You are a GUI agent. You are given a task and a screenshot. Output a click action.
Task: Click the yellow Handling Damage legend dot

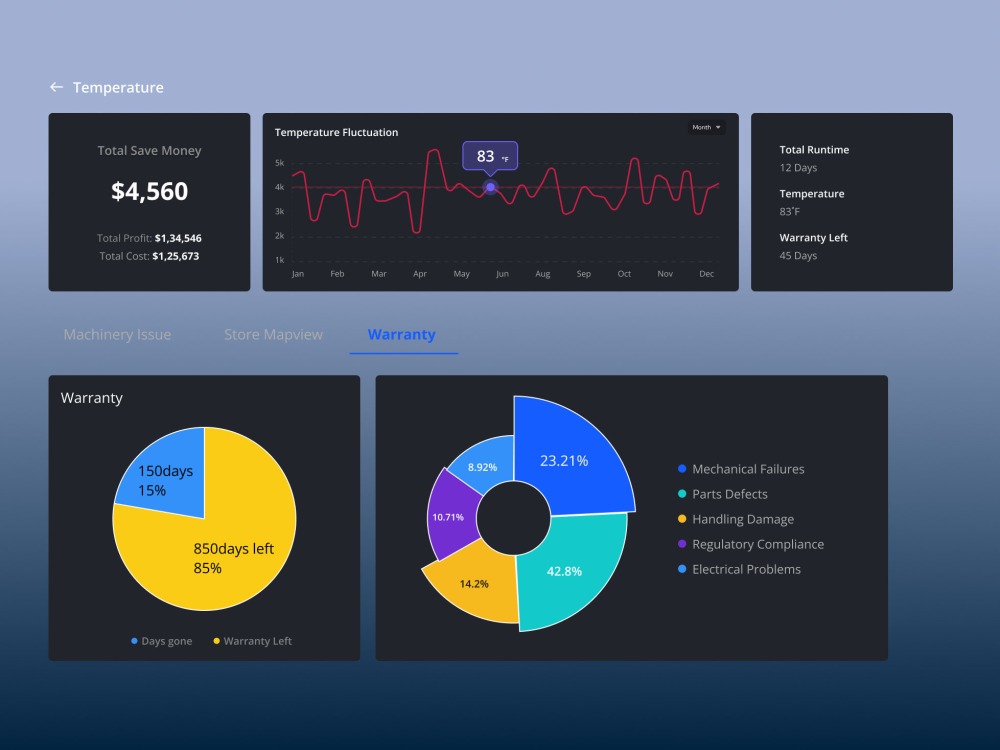tap(681, 518)
